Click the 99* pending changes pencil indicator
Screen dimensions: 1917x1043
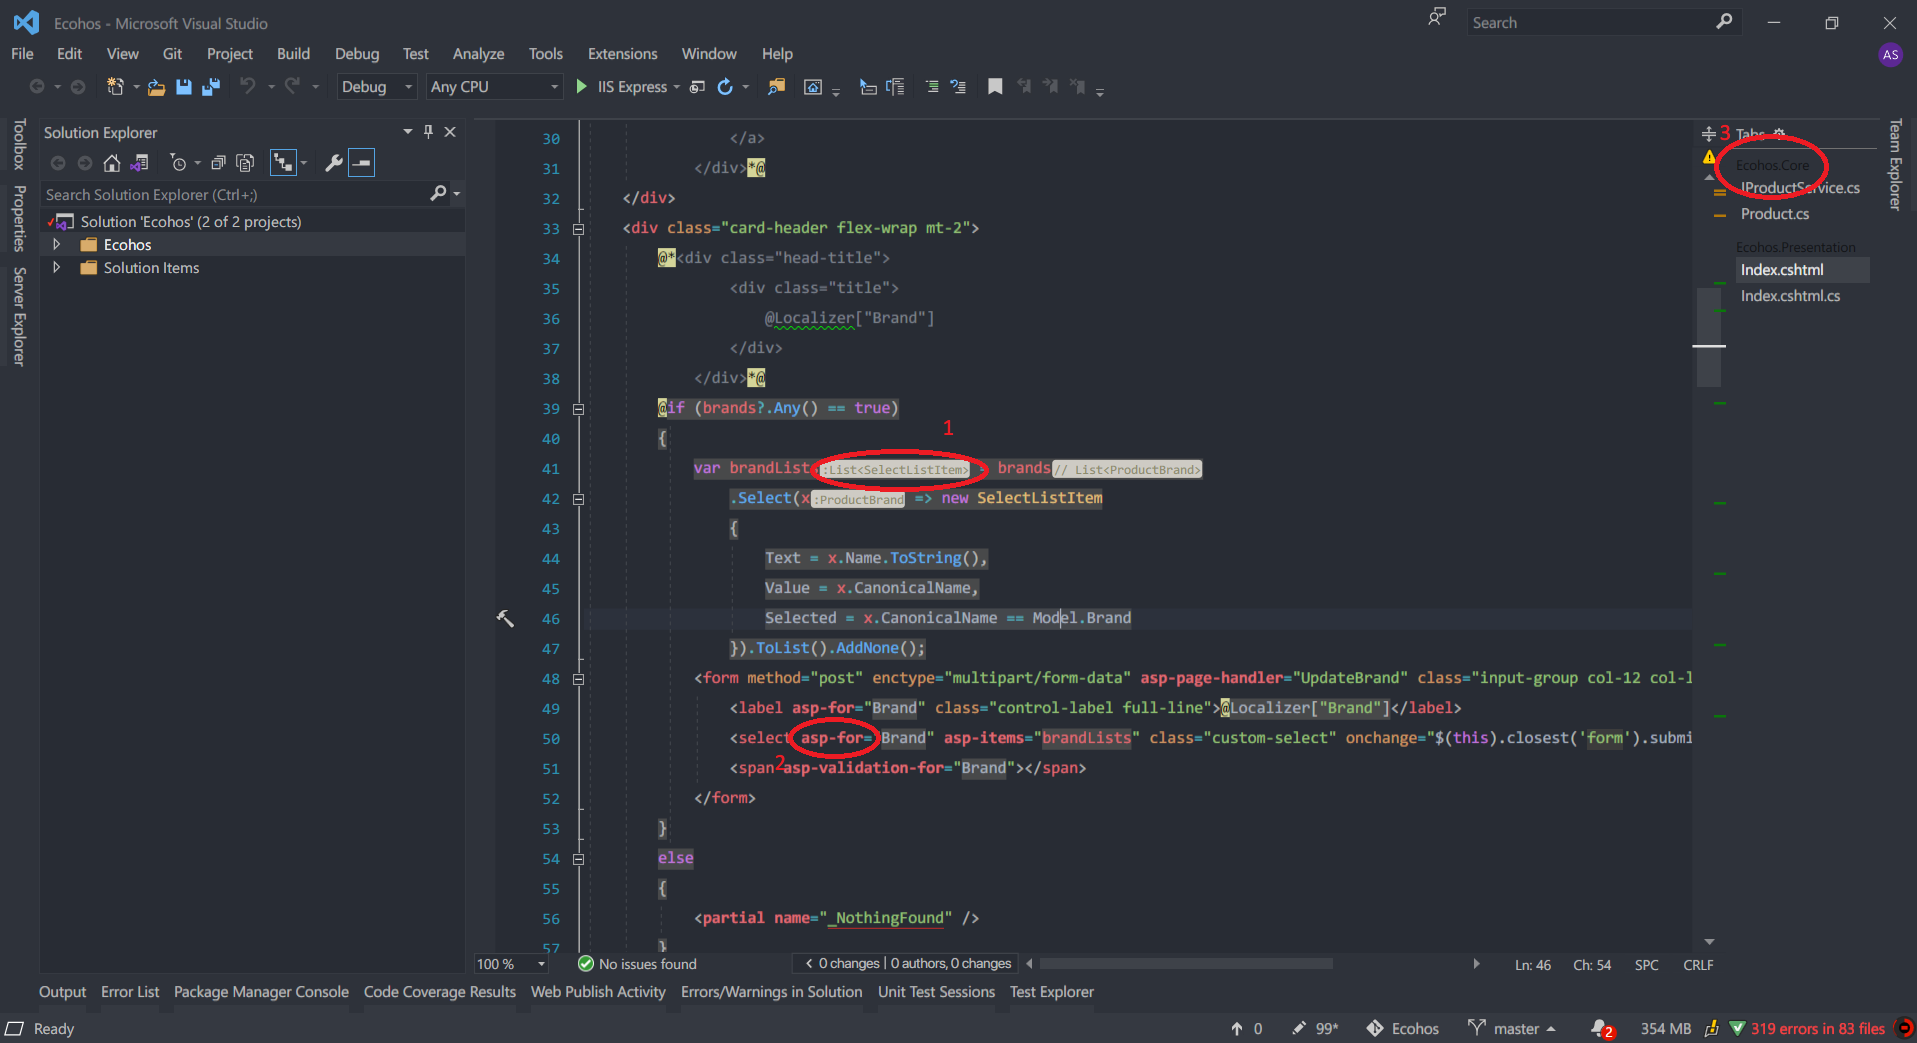pos(1315,1028)
